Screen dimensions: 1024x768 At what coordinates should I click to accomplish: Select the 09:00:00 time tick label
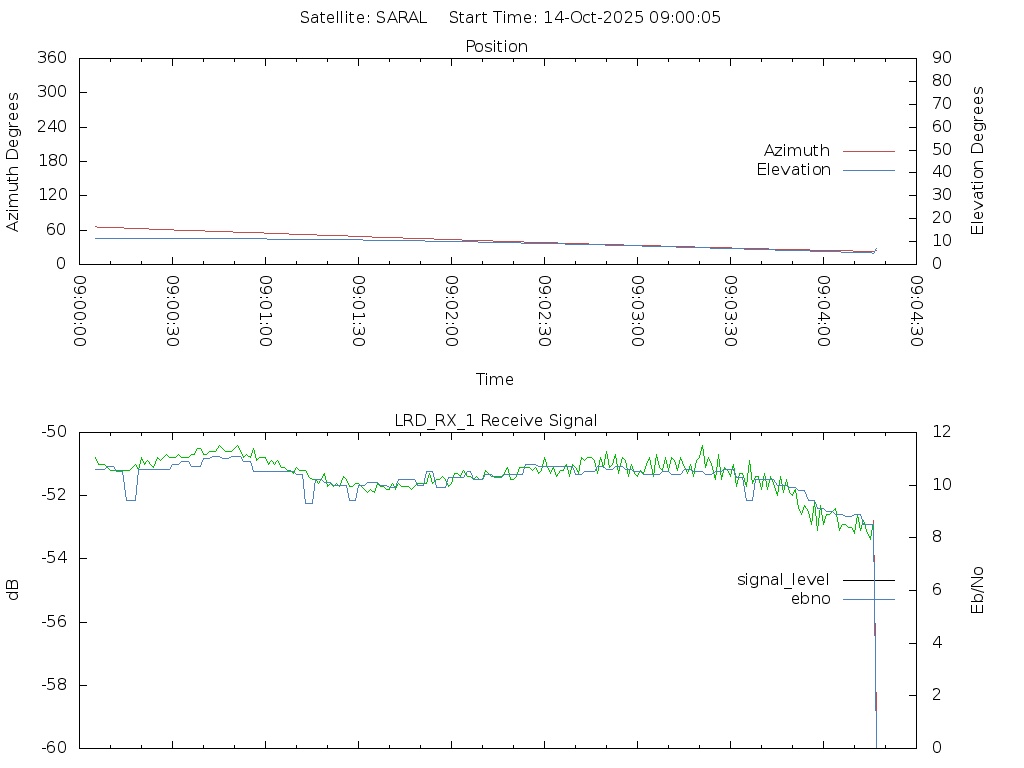tap(81, 312)
